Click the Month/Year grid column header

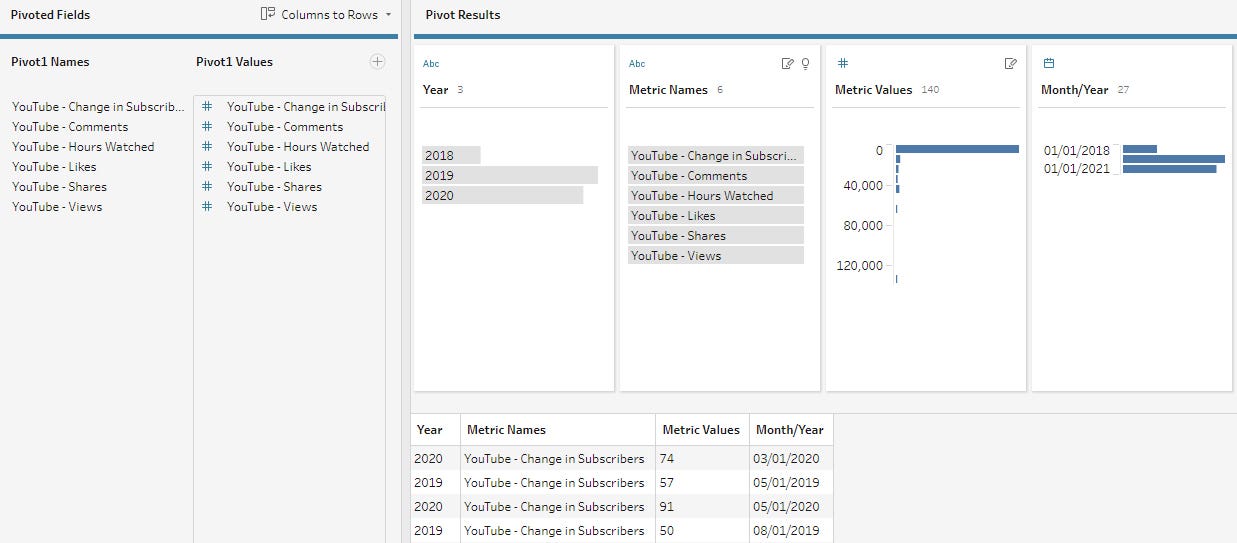pos(790,430)
